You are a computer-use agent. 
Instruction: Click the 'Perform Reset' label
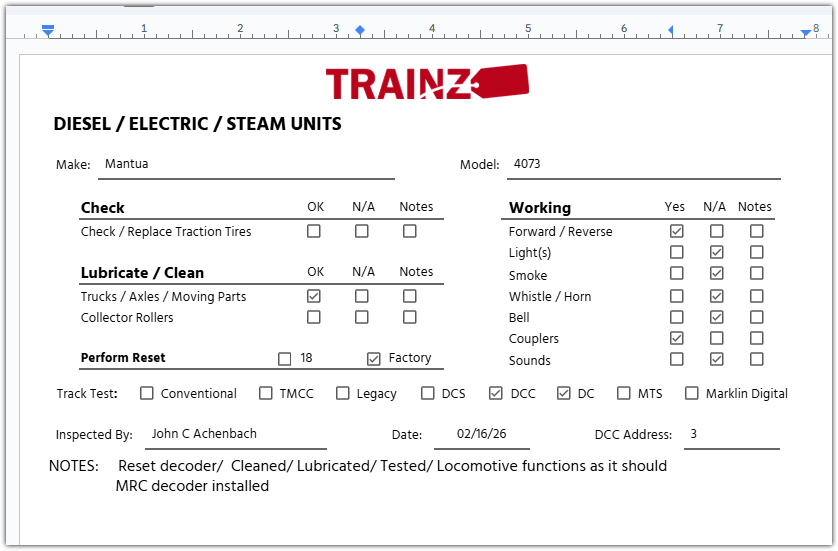(x=123, y=358)
